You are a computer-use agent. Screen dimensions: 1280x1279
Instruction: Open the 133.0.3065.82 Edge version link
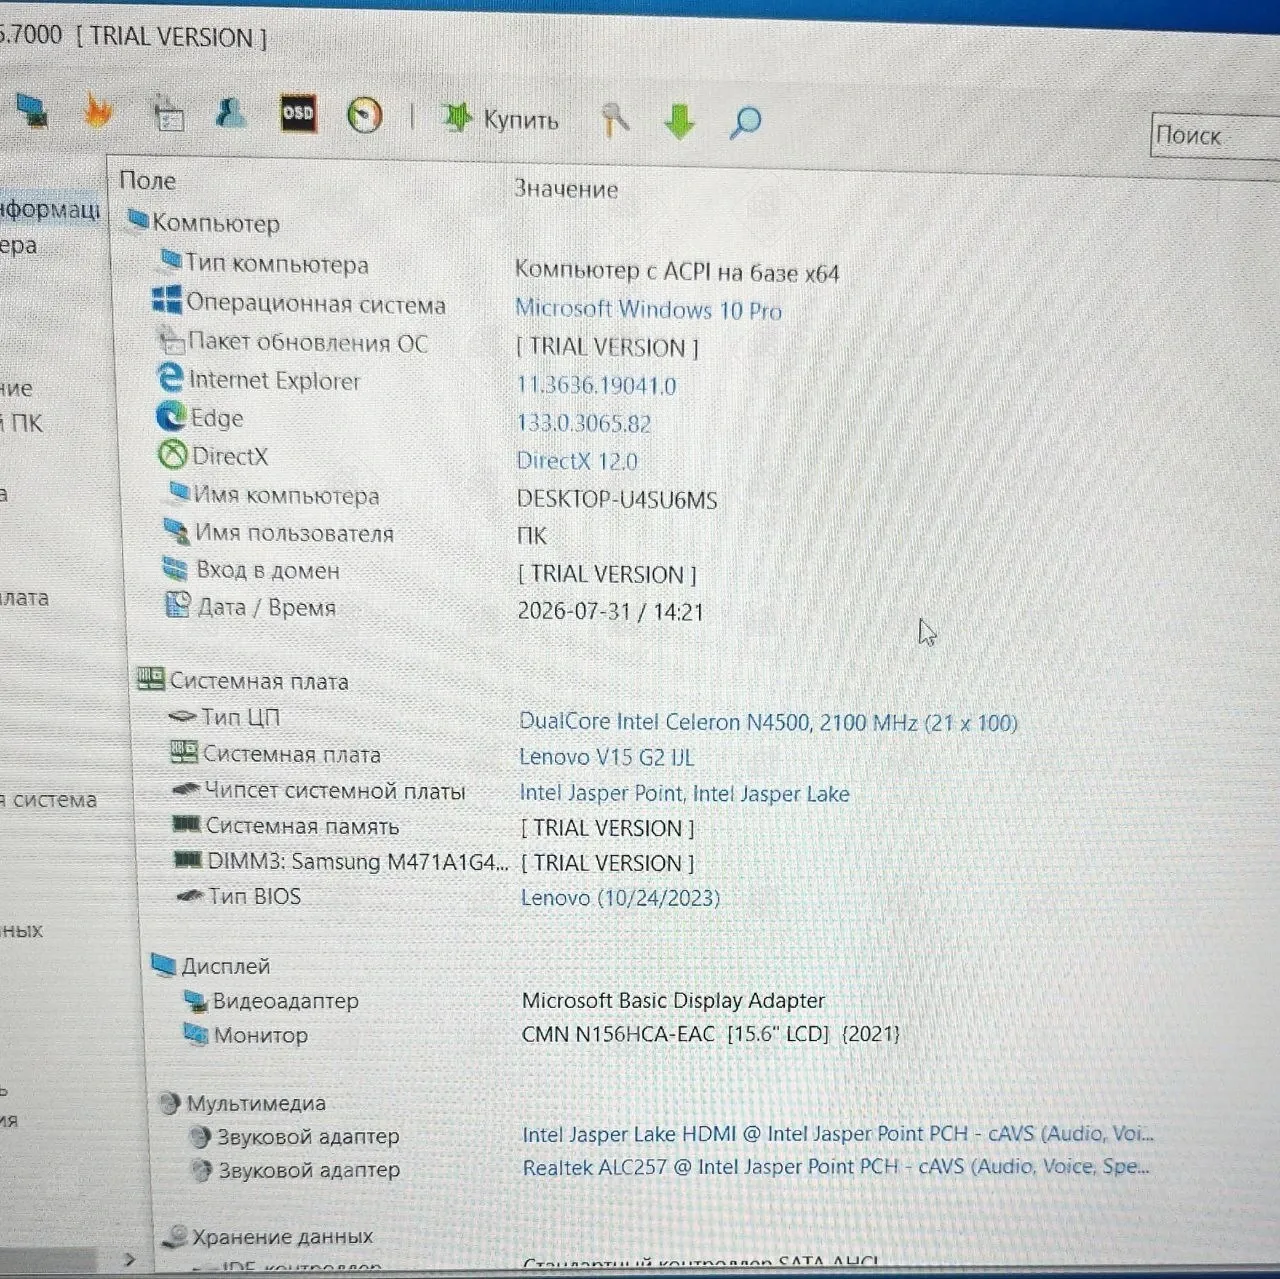[x=584, y=423]
